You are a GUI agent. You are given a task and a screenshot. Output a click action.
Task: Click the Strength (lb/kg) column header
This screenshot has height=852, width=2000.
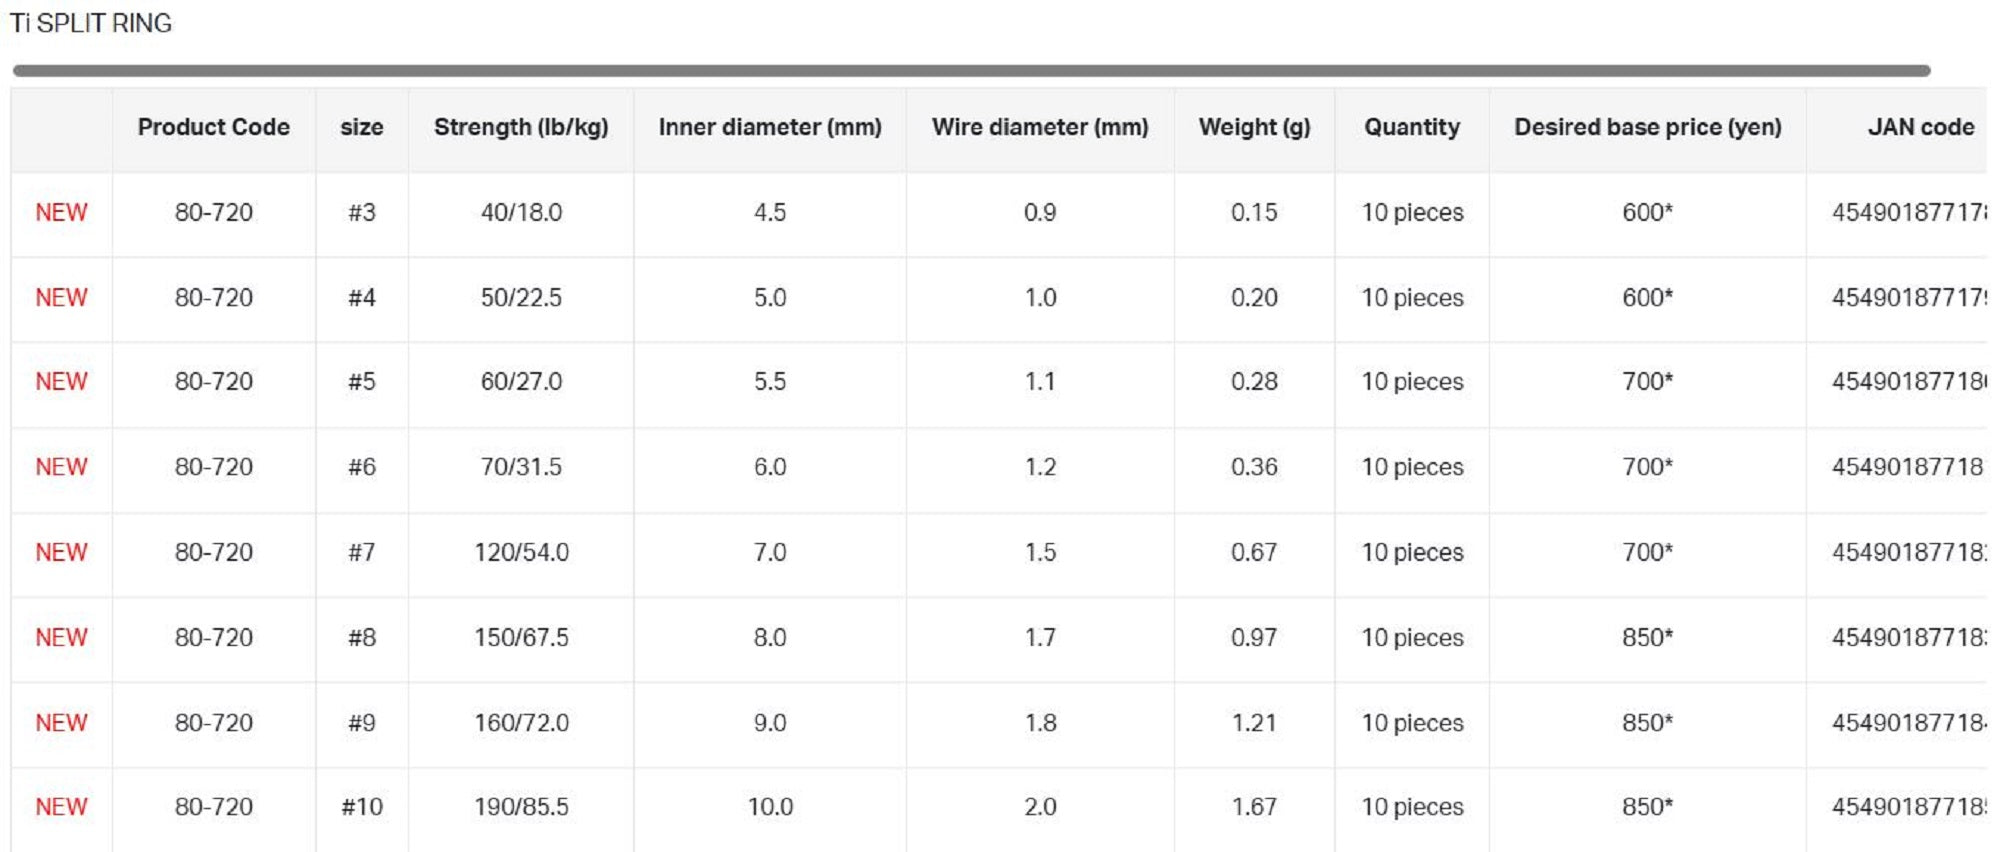[x=521, y=127]
